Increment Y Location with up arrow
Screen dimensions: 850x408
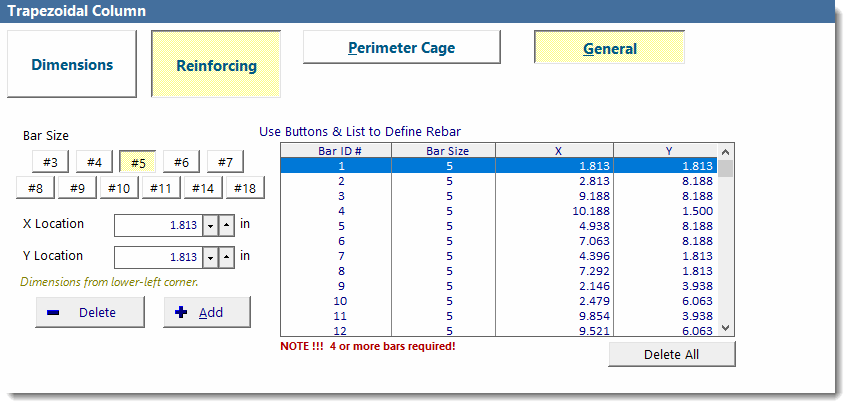226,257
